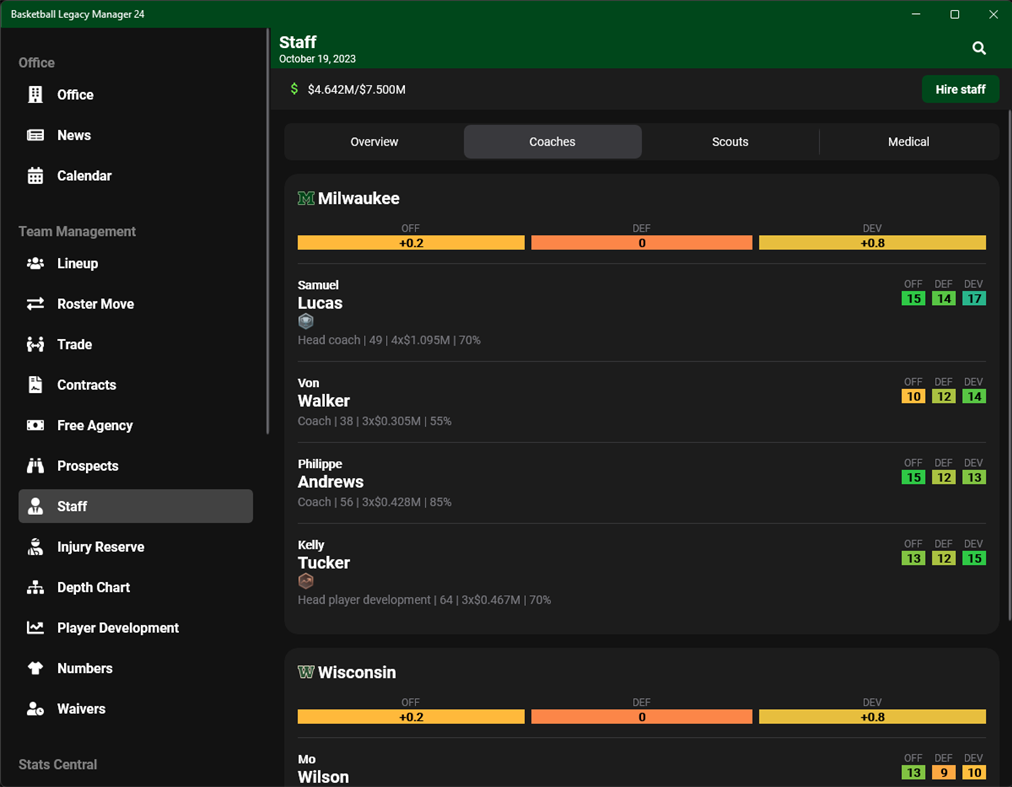Click the Wisconsin team logo
This screenshot has height=787, width=1012.
pos(306,672)
